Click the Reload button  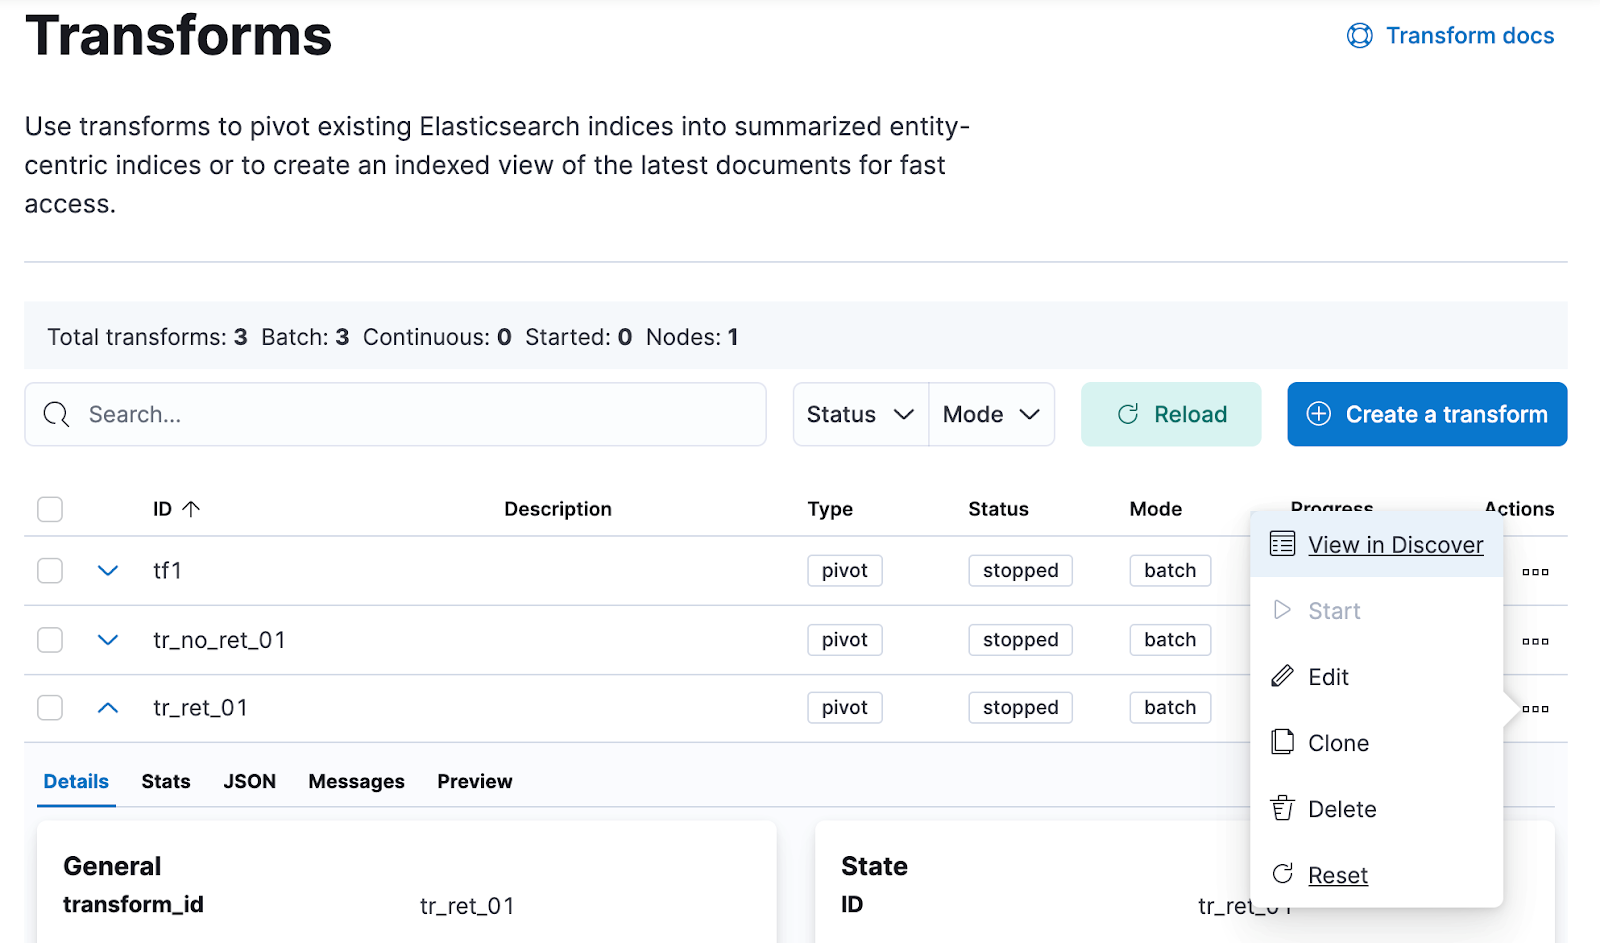(x=1170, y=414)
